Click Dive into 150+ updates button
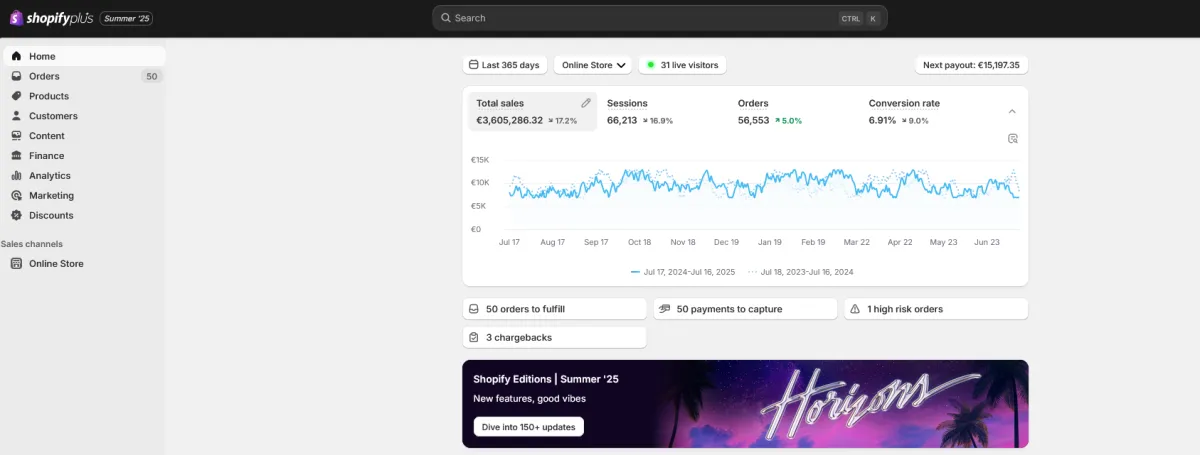 point(528,427)
